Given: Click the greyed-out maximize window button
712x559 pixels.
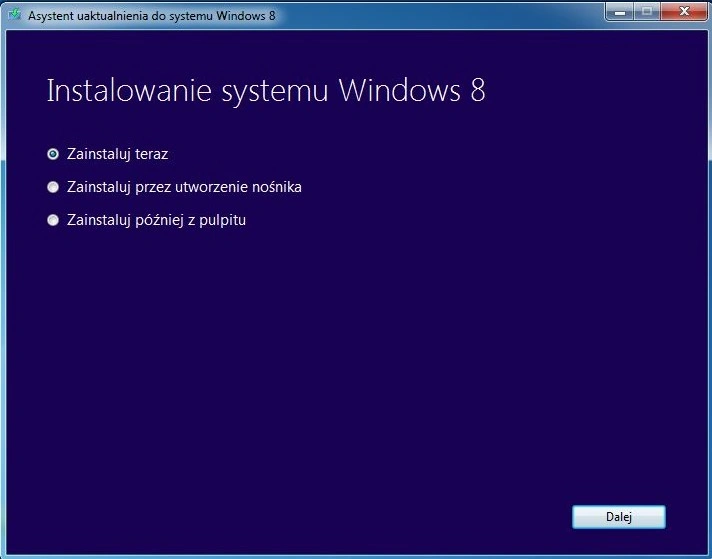Looking at the screenshot, I should (648, 12).
